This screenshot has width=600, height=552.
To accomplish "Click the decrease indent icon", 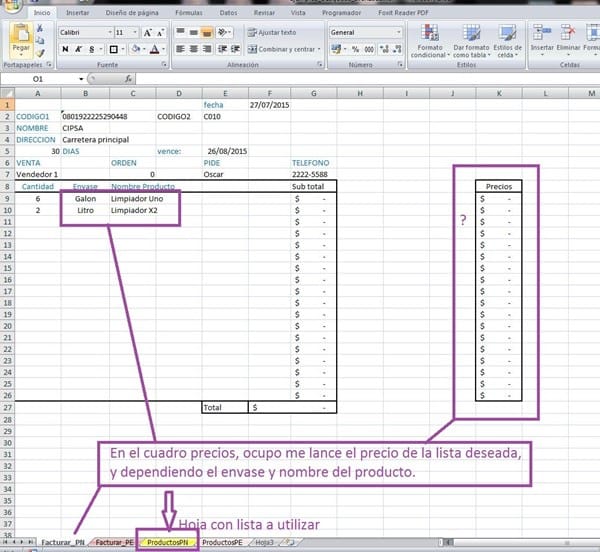I will [222, 49].
